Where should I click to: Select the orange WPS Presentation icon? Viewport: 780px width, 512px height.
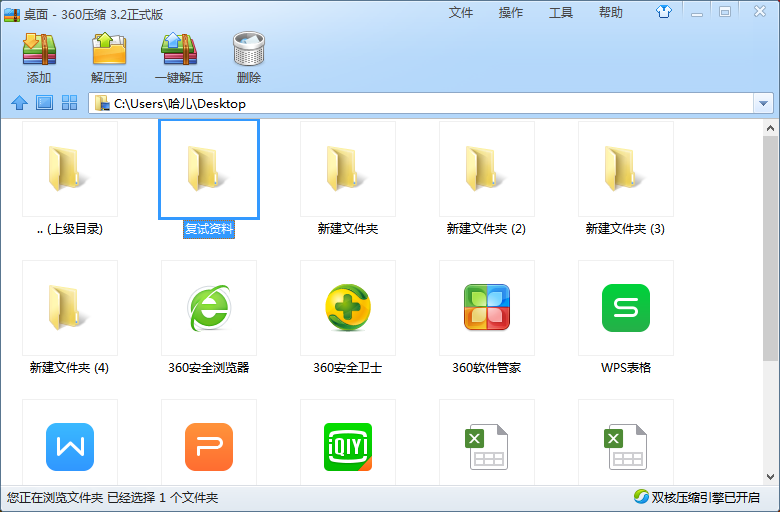point(209,447)
